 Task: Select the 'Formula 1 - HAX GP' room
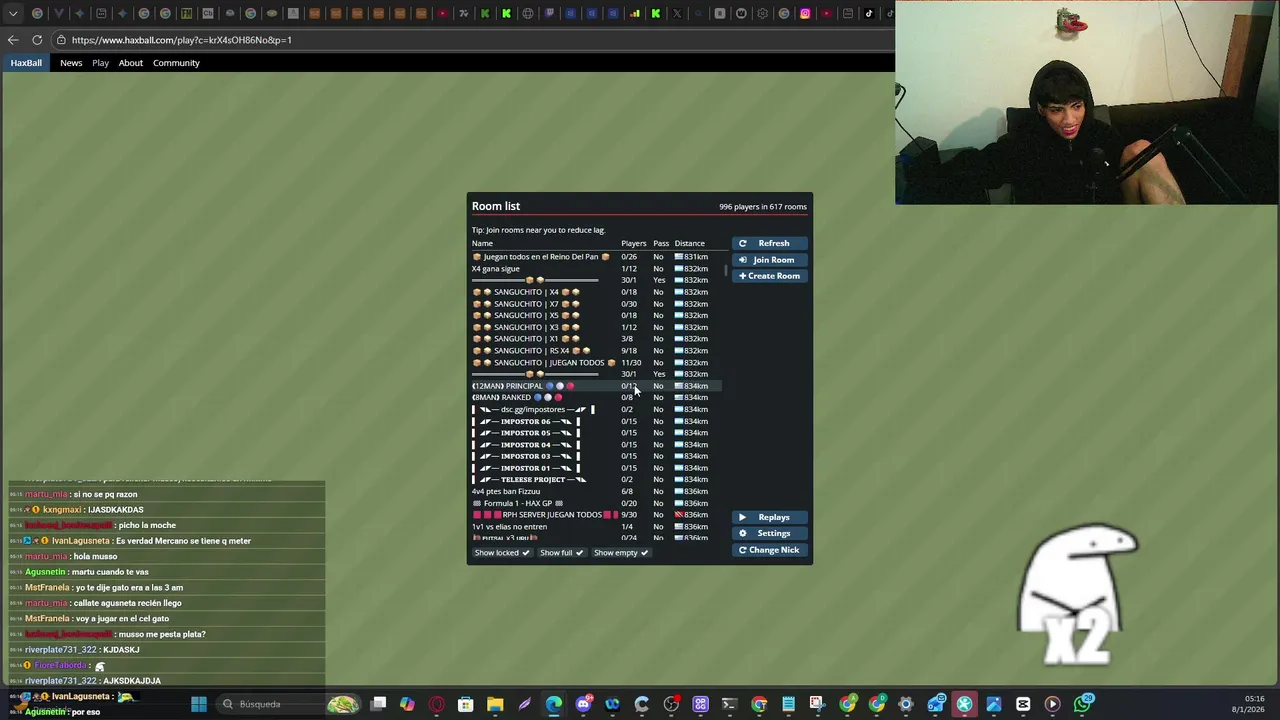point(596,503)
